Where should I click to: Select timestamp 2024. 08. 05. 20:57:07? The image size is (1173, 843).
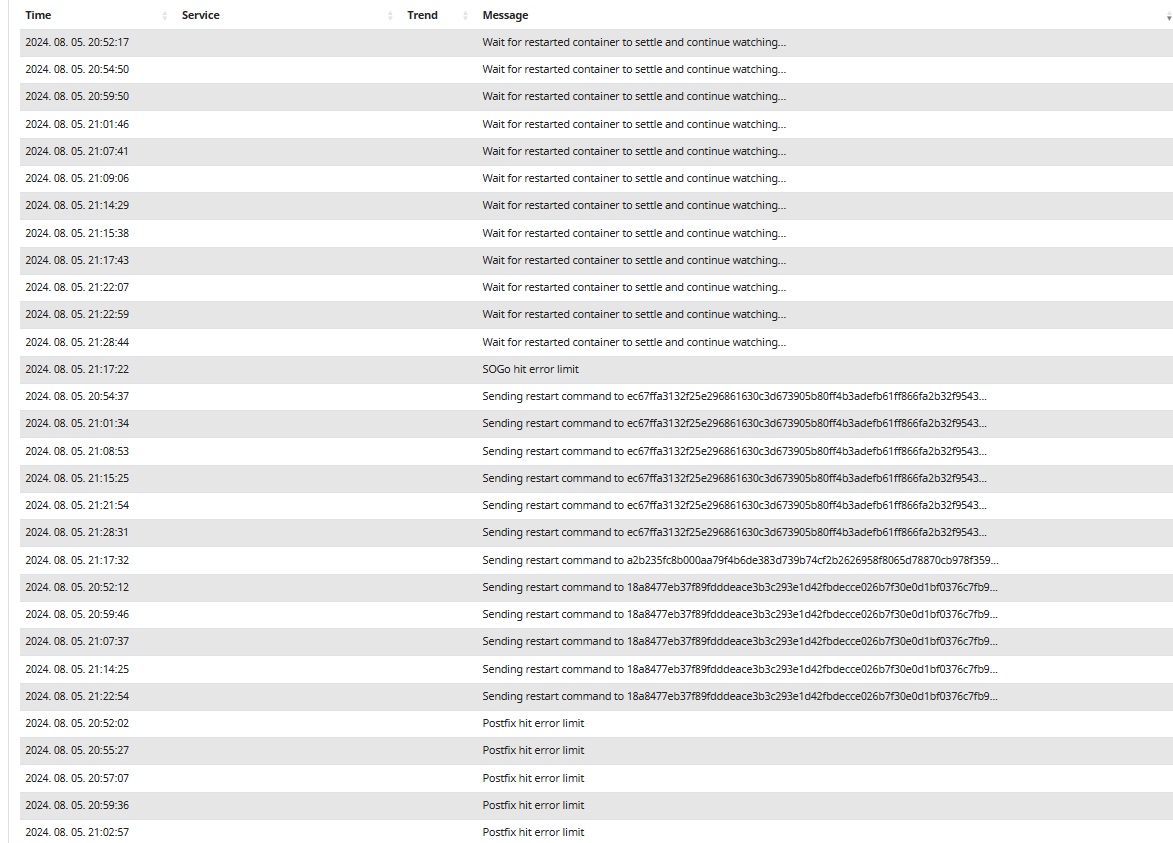77,779
